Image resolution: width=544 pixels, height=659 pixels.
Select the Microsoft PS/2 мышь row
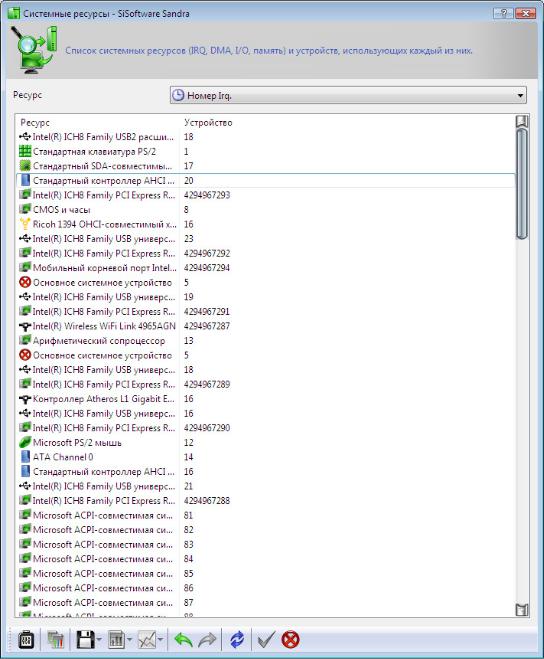[x=266, y=443]
